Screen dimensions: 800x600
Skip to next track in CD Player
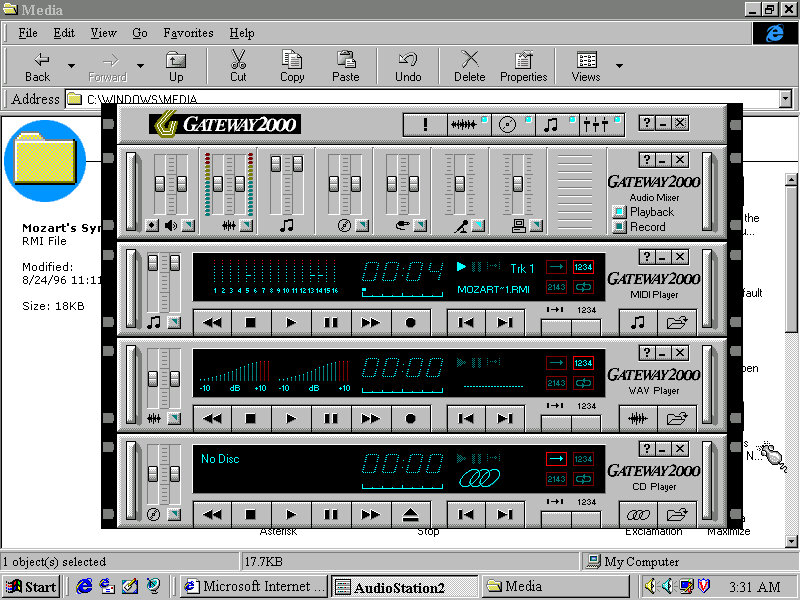[506, 515]
